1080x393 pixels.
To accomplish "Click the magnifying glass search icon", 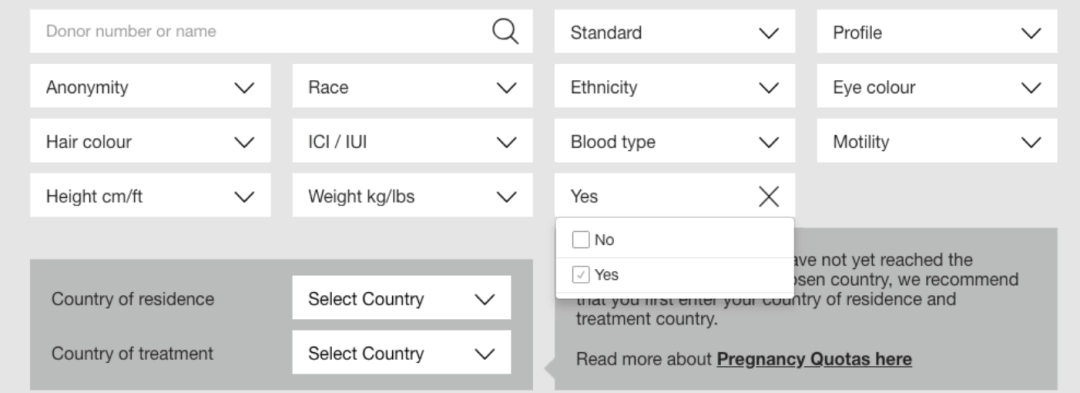I will coord(506,32).
